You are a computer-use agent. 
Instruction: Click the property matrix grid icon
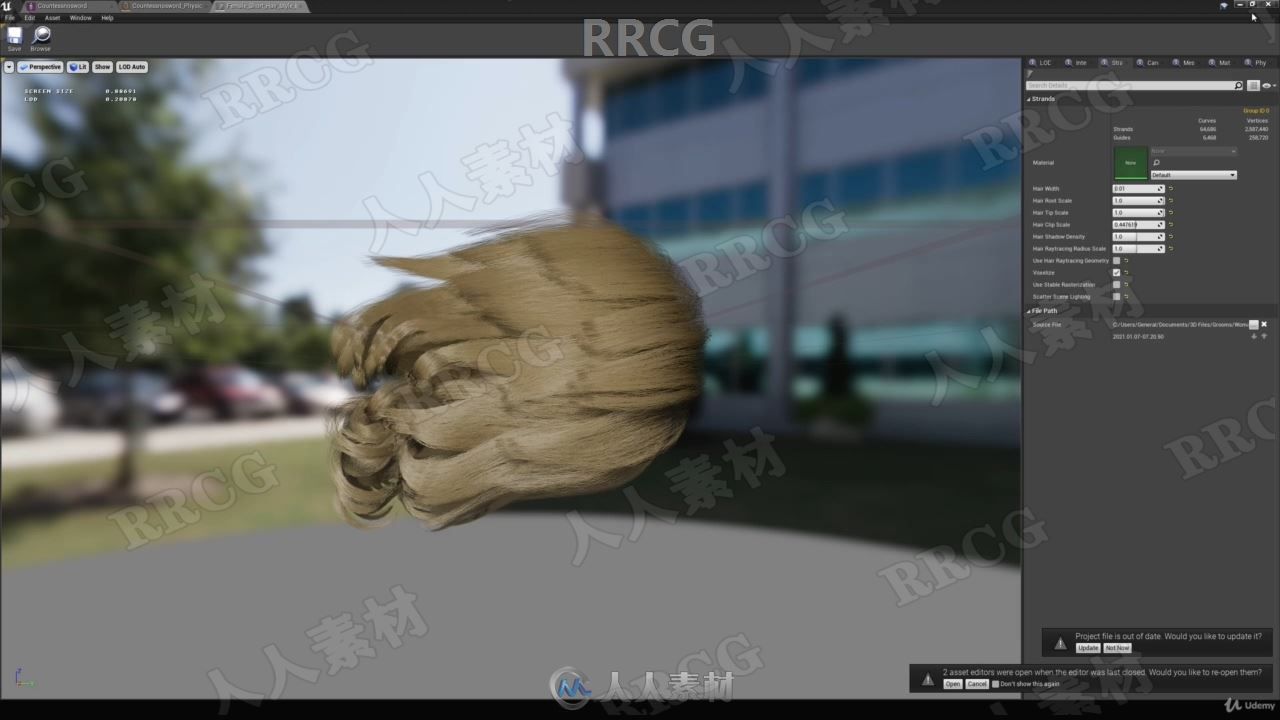pos(1253,86)
